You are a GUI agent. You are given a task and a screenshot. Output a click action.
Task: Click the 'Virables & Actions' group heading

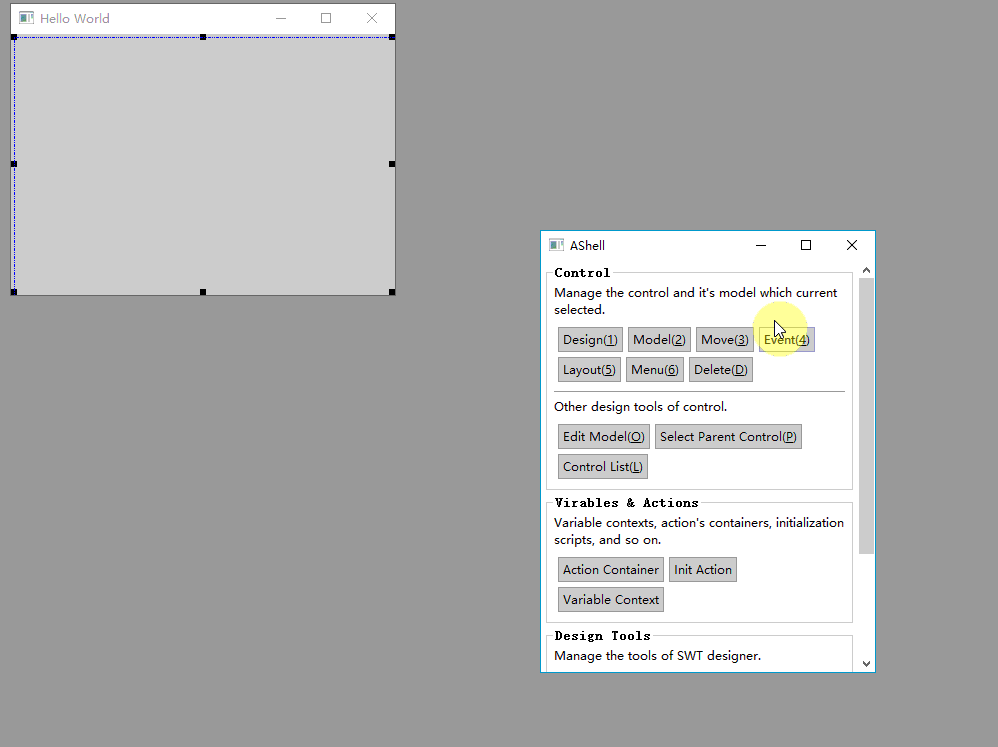pos(626,503)
